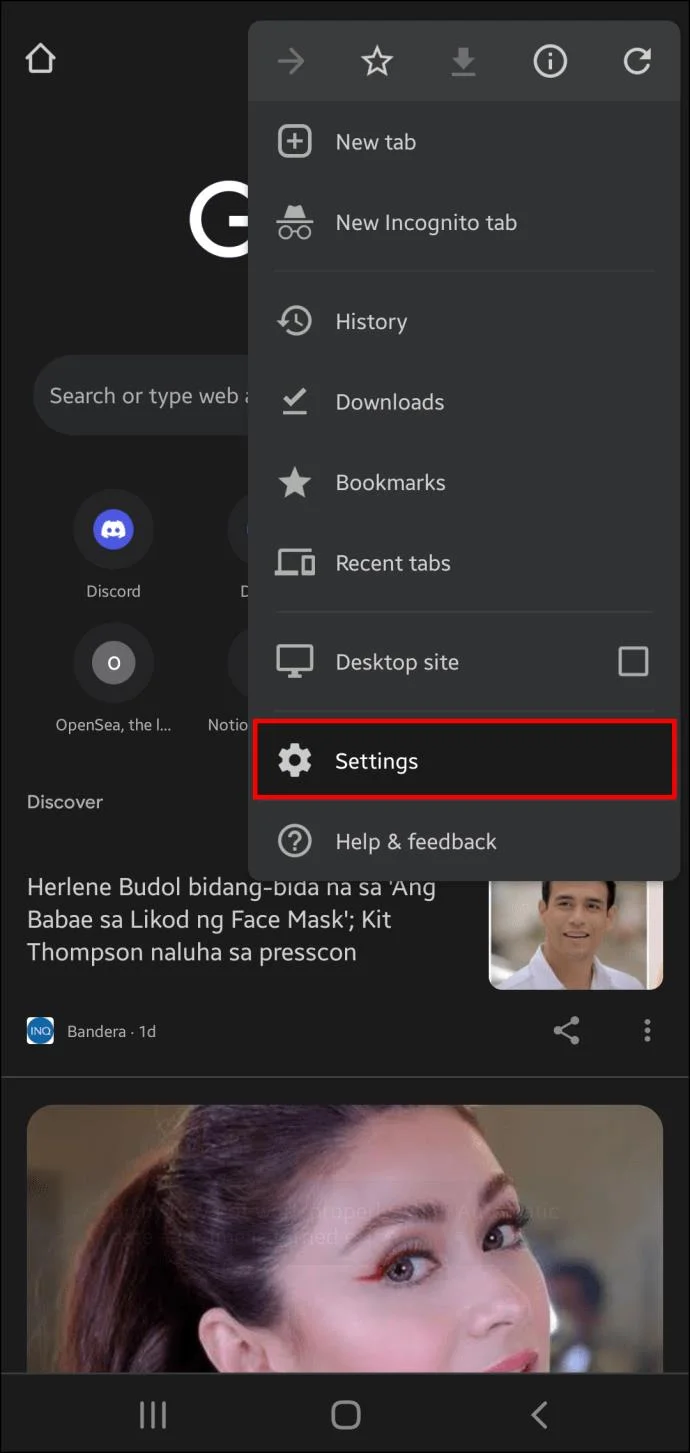Image resolution: width=690 pixels, height=1453 pixels.
Task: Start a New Incognito tab
Action: click(427, 222)
